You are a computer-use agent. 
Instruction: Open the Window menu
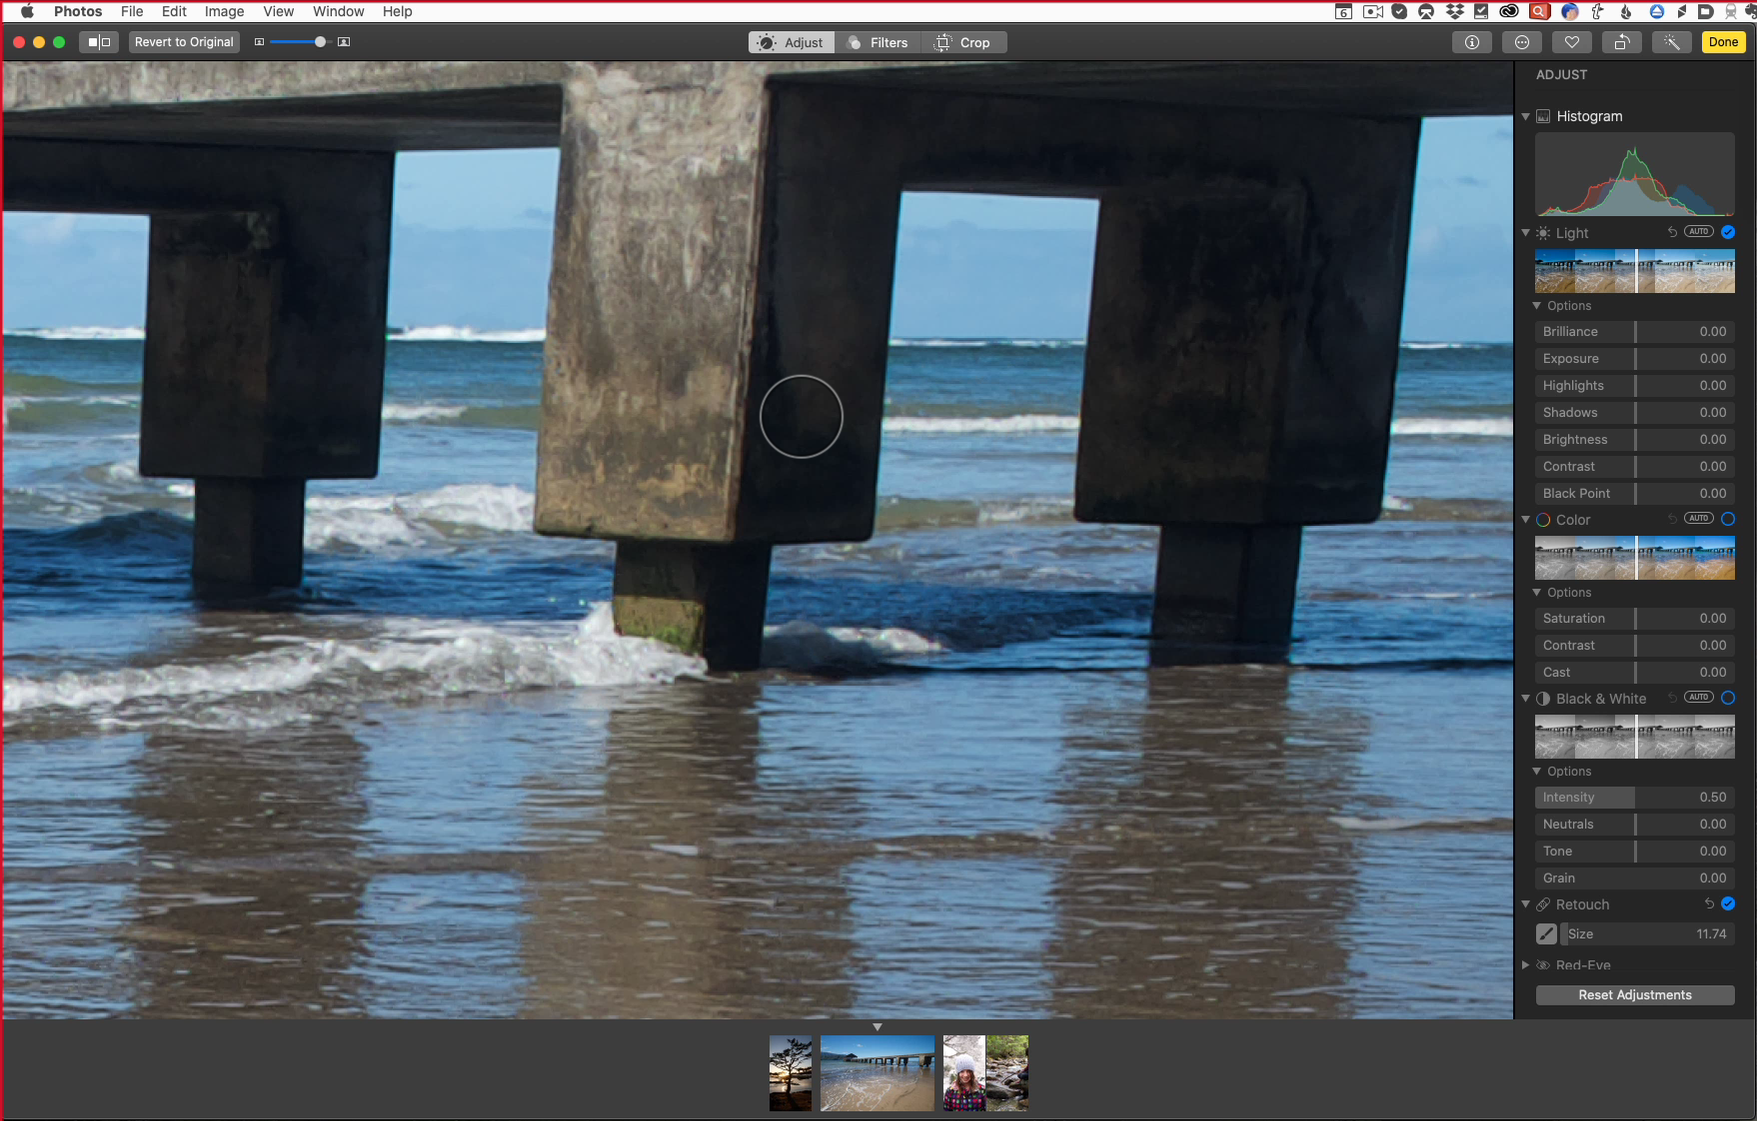click(338, 11)
